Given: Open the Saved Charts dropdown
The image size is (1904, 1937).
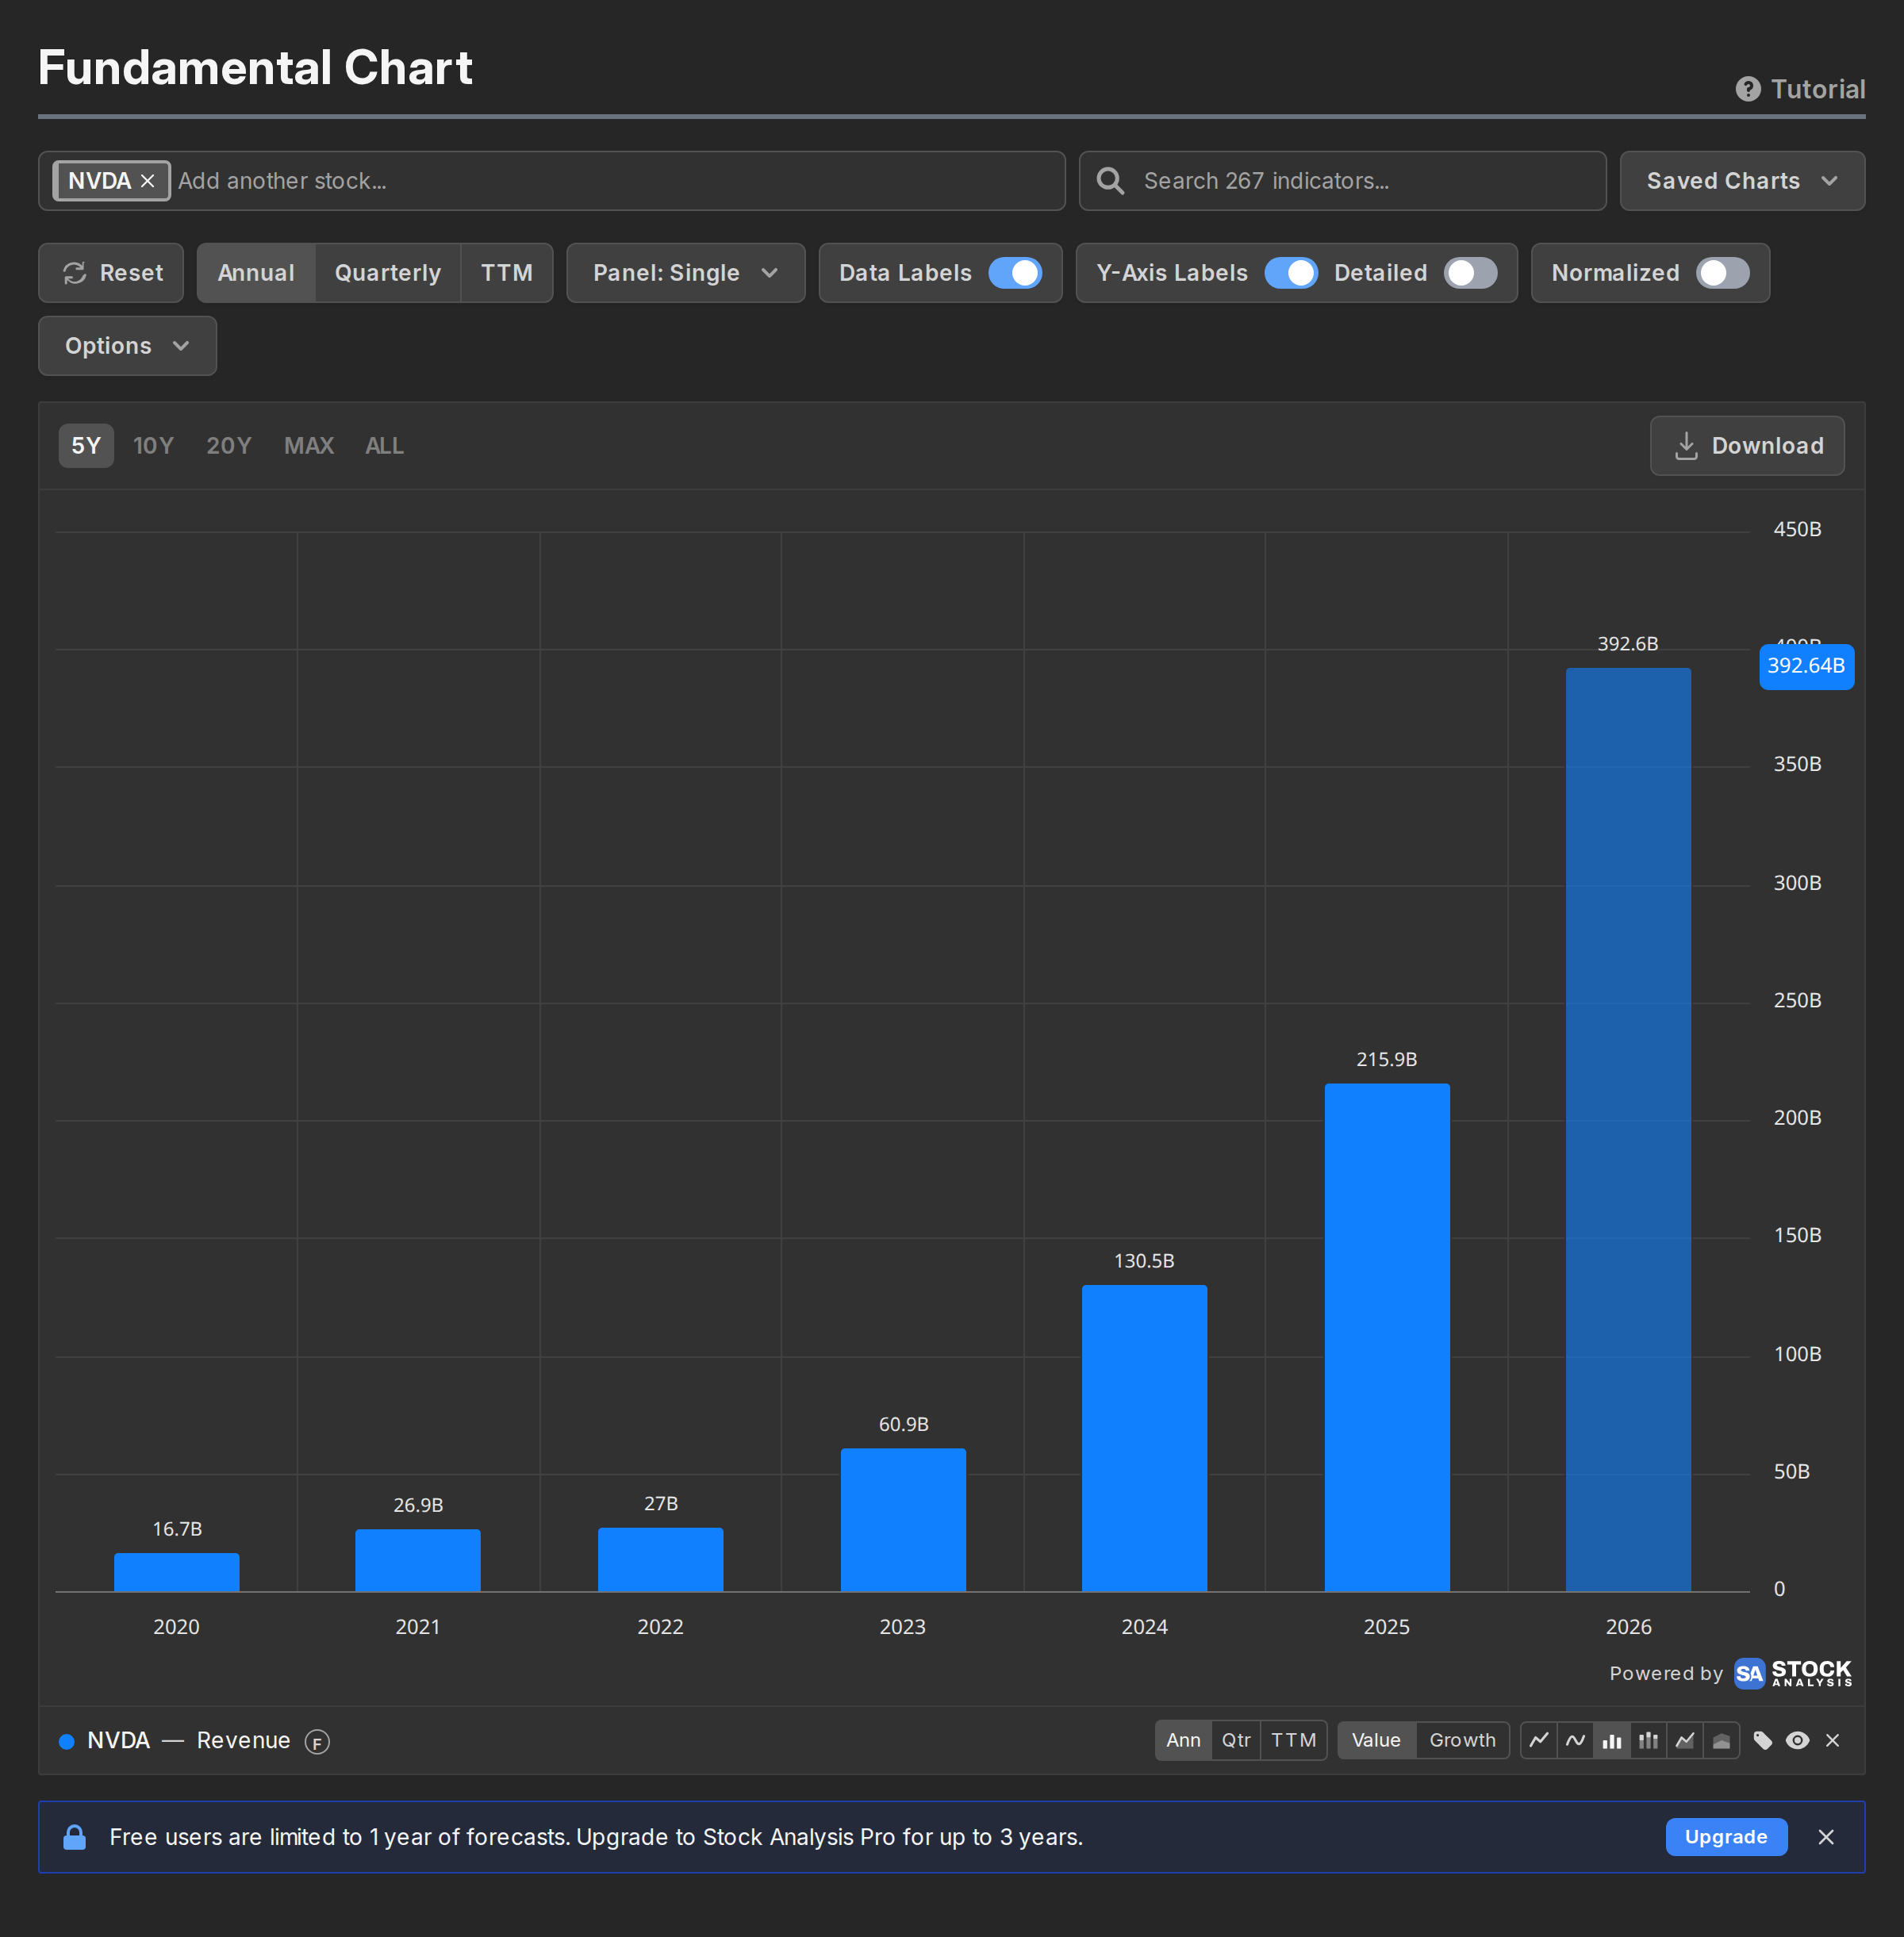Looking at the screenshot, I should click(x=1742, y=181).
